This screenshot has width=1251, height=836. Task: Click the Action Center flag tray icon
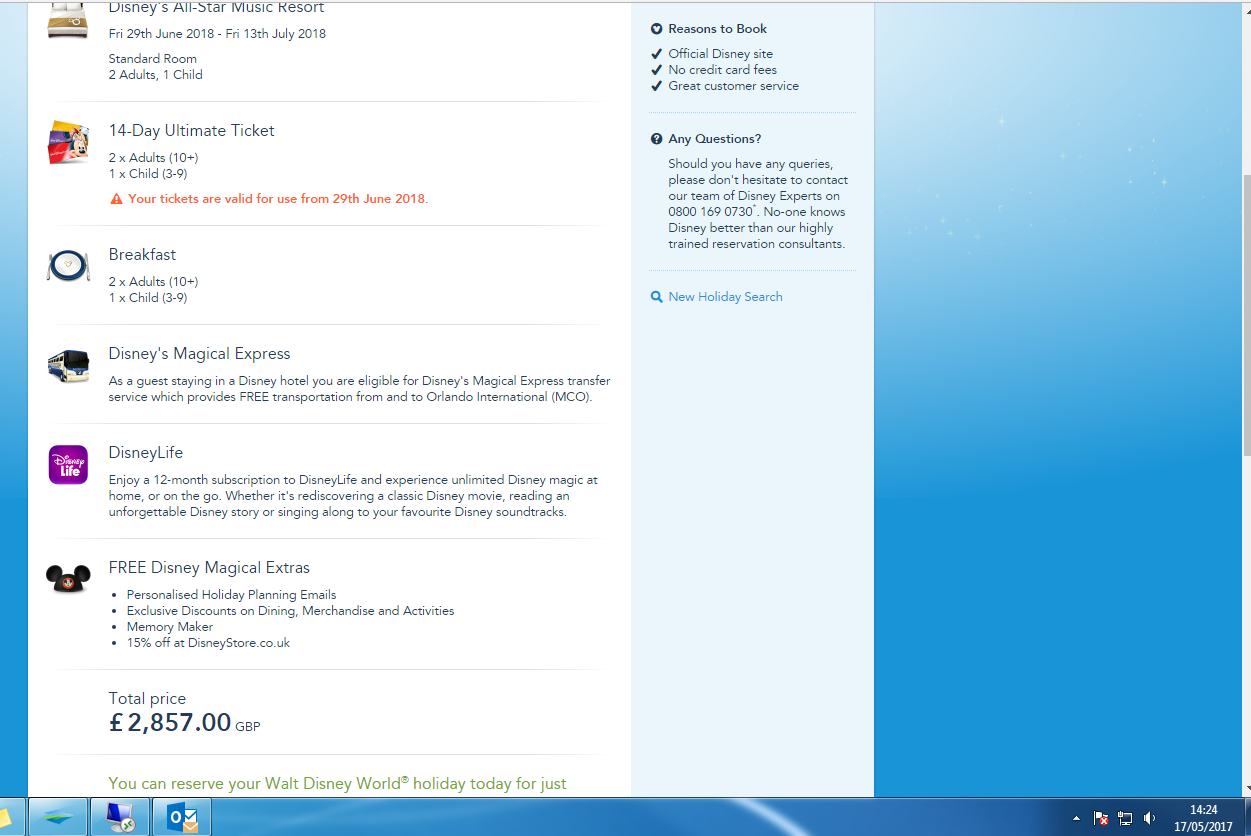pyautogui.click(x=1101, y=818)
